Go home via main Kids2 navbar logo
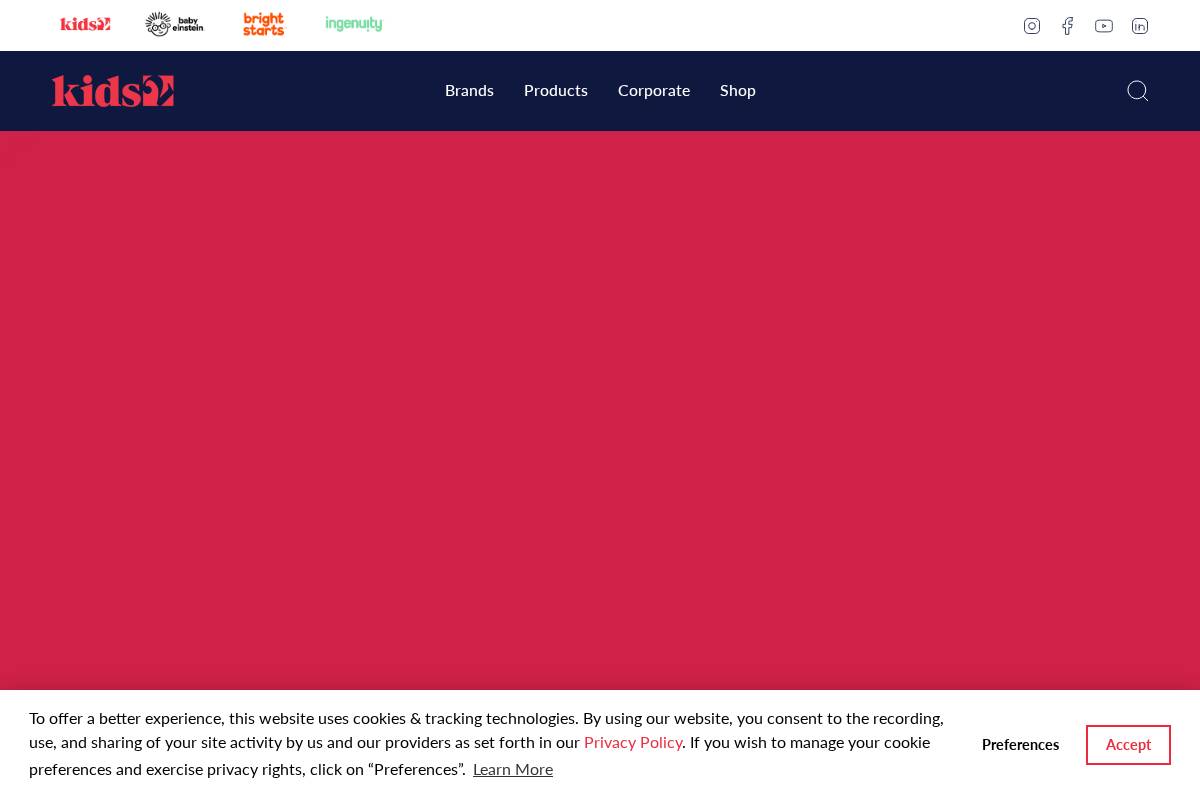This screenshot has height=800, width=1200. (x=113, y=91)
